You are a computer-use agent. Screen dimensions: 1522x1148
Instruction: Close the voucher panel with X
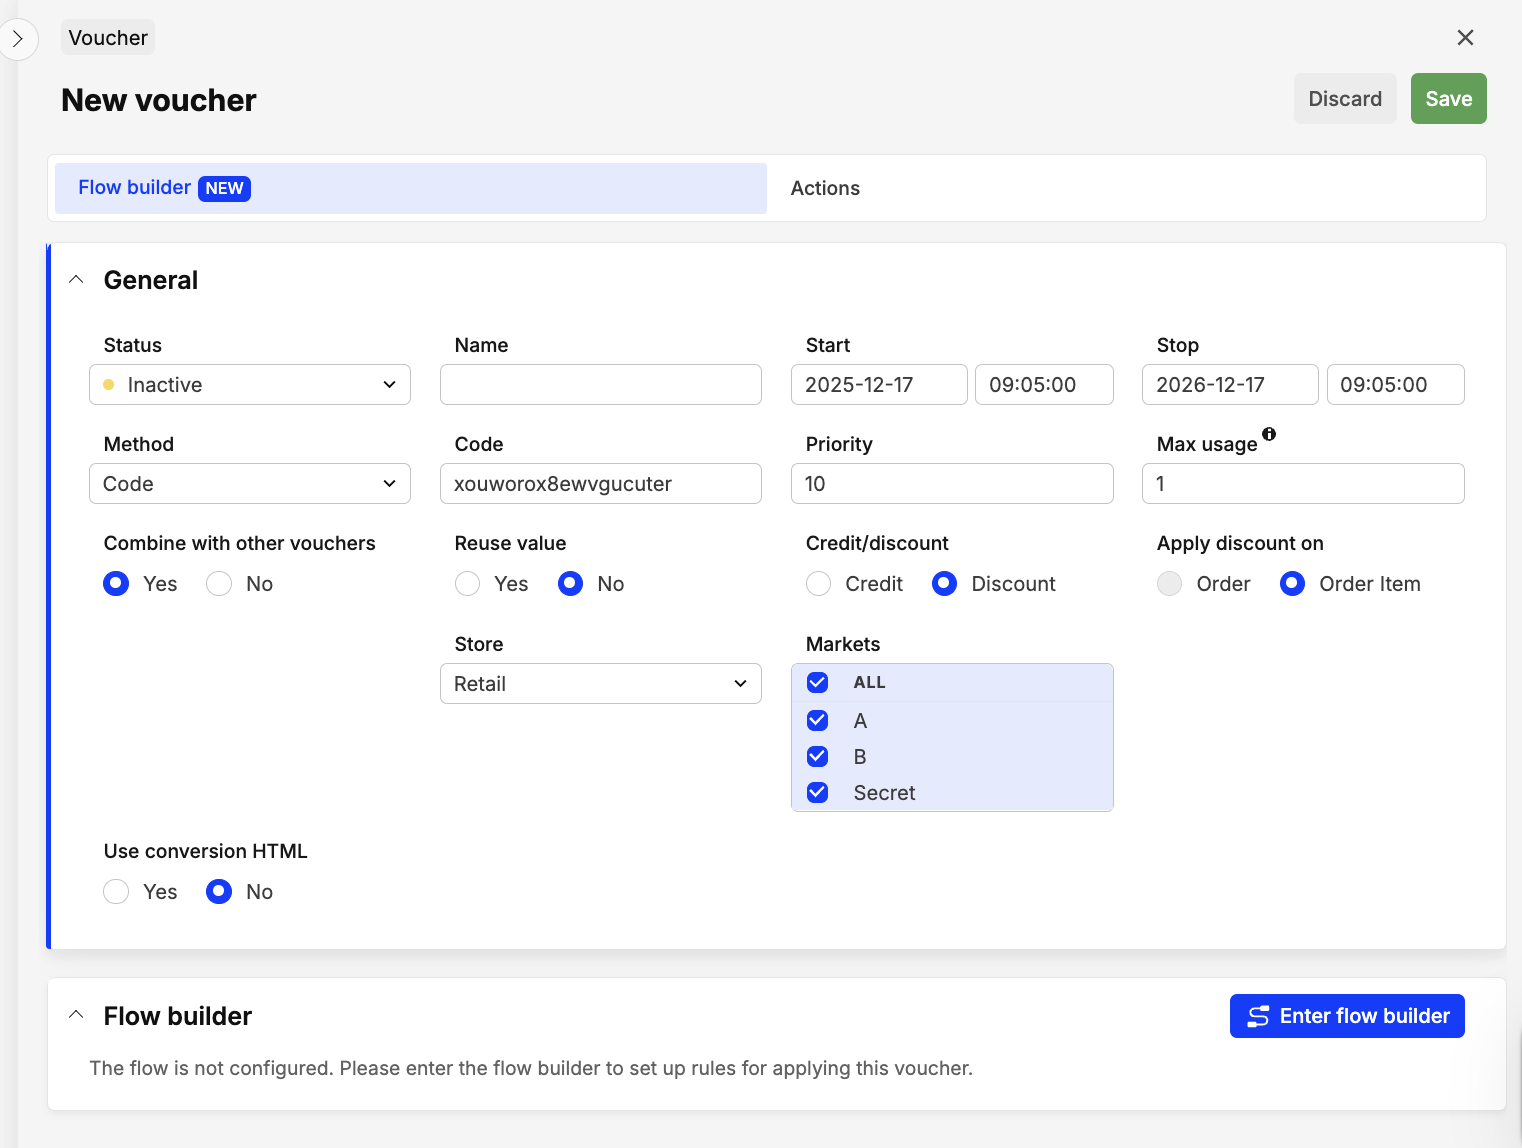[x=1465, y=38]
